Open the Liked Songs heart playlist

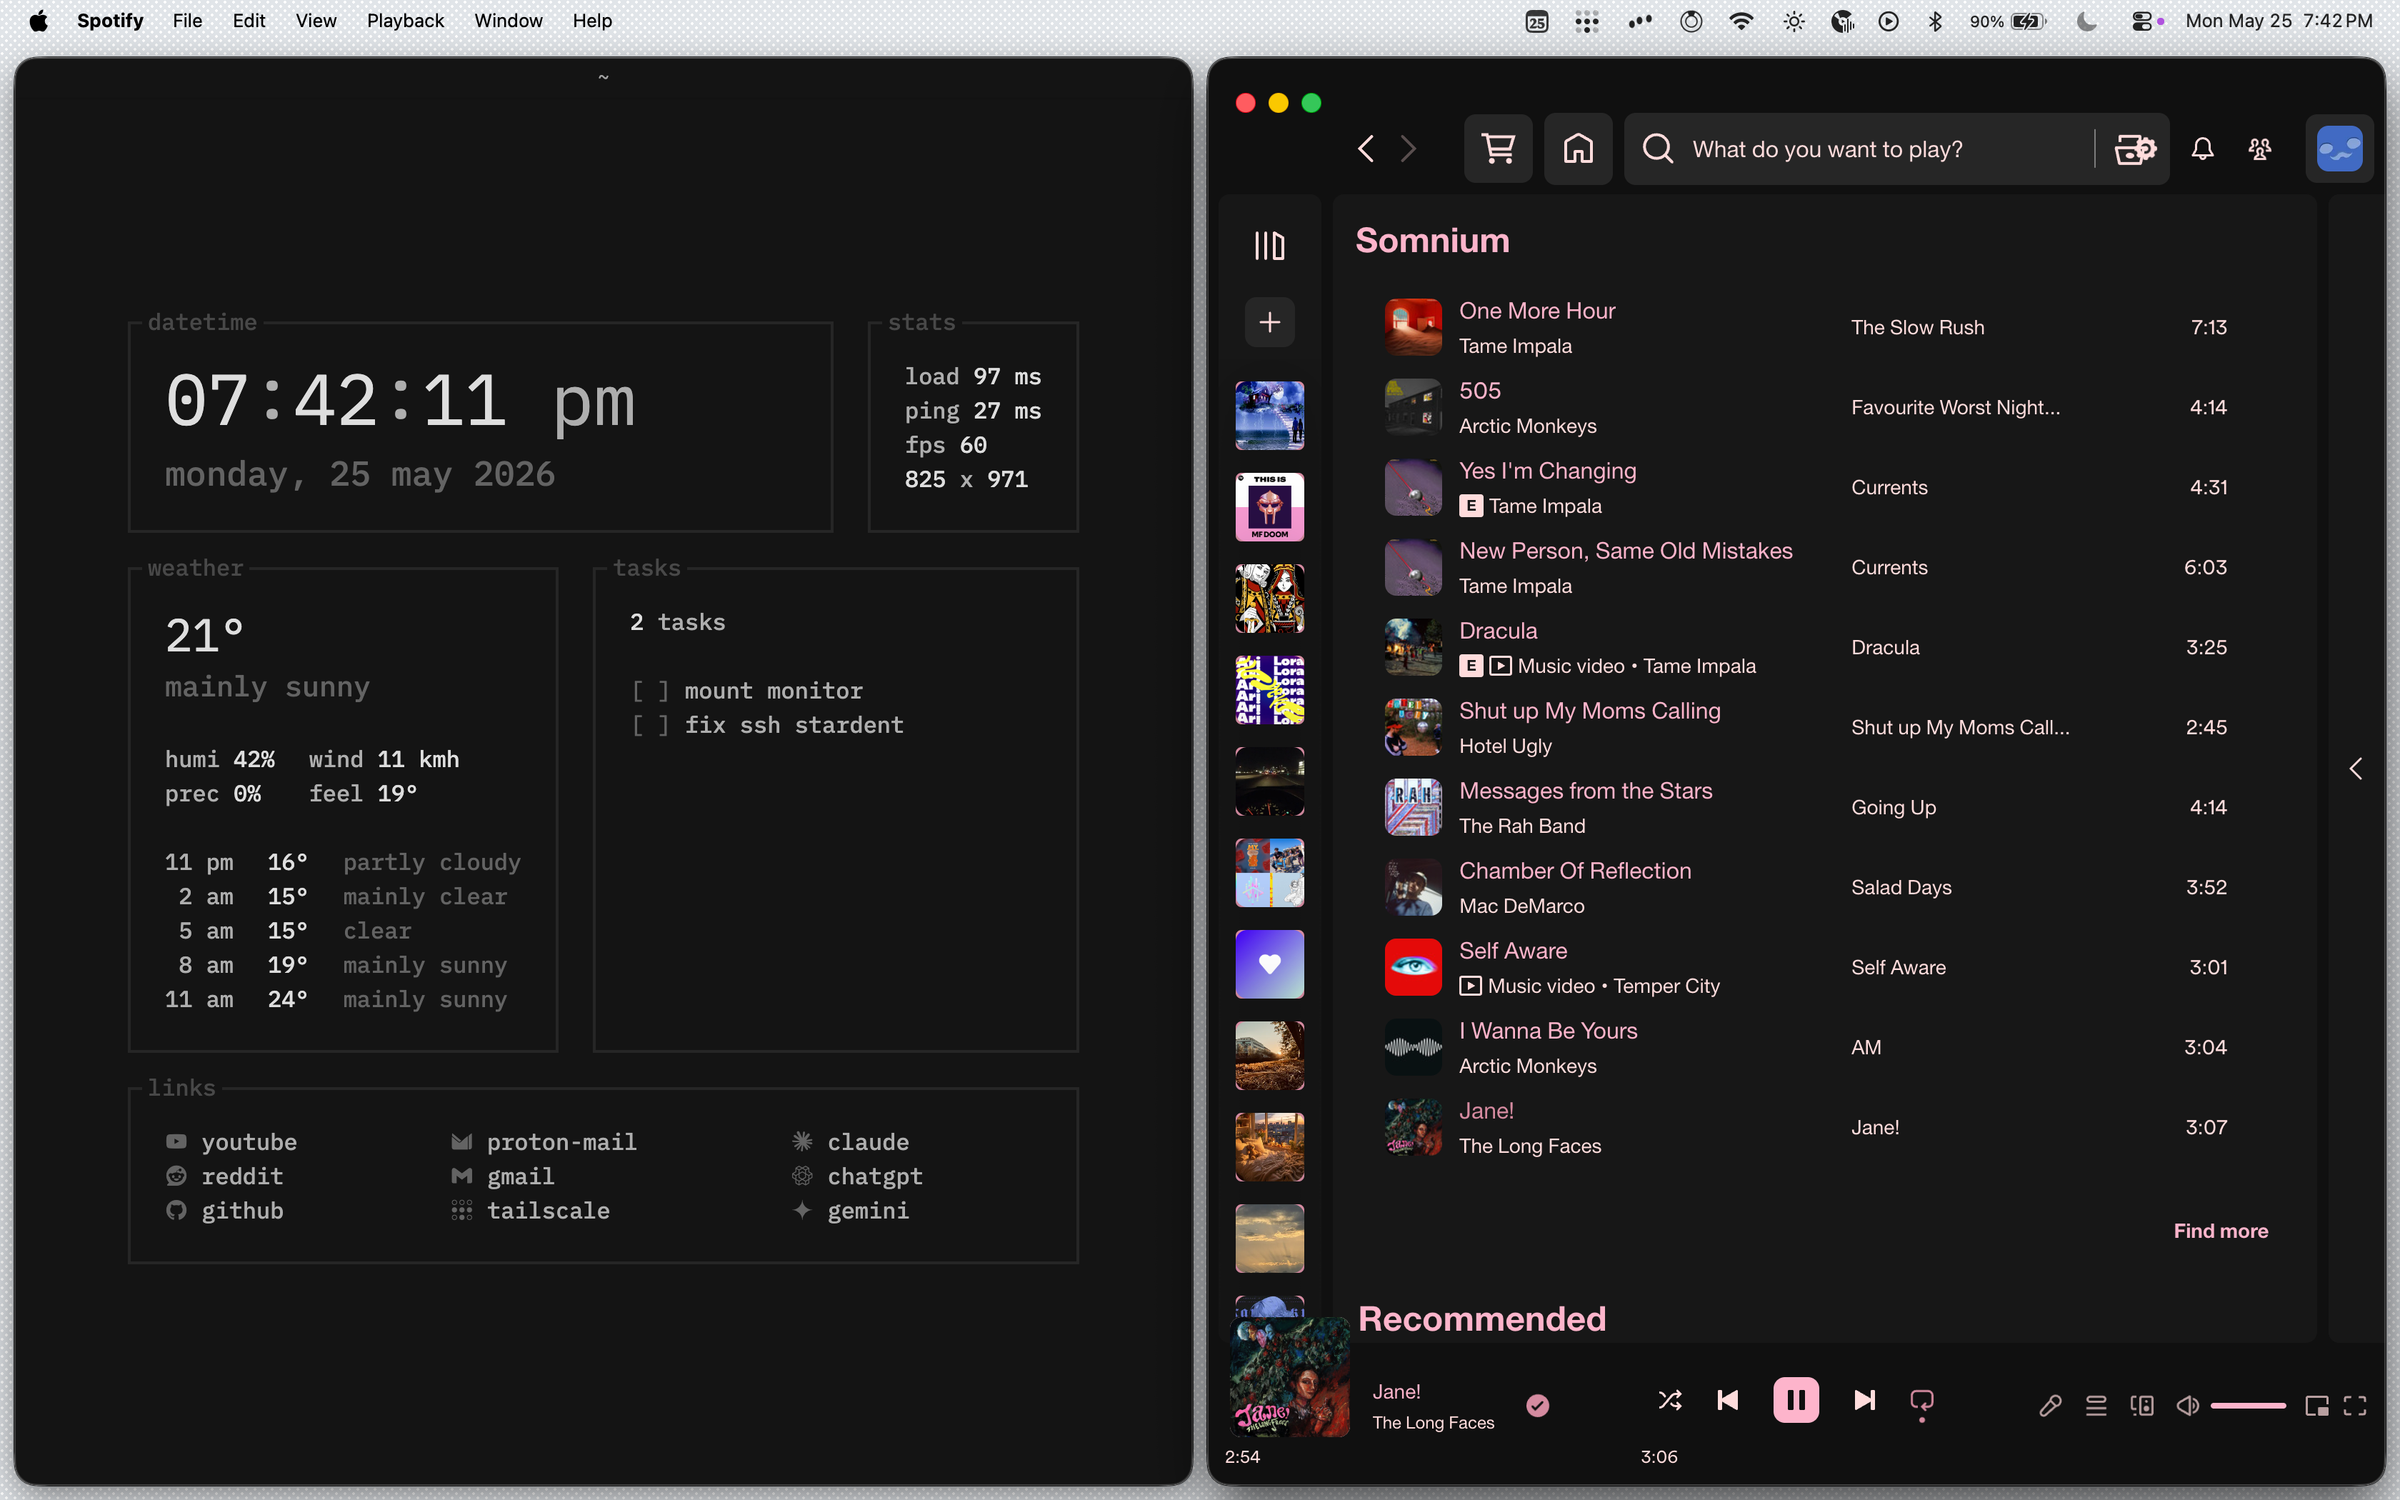pos(1269,964)
